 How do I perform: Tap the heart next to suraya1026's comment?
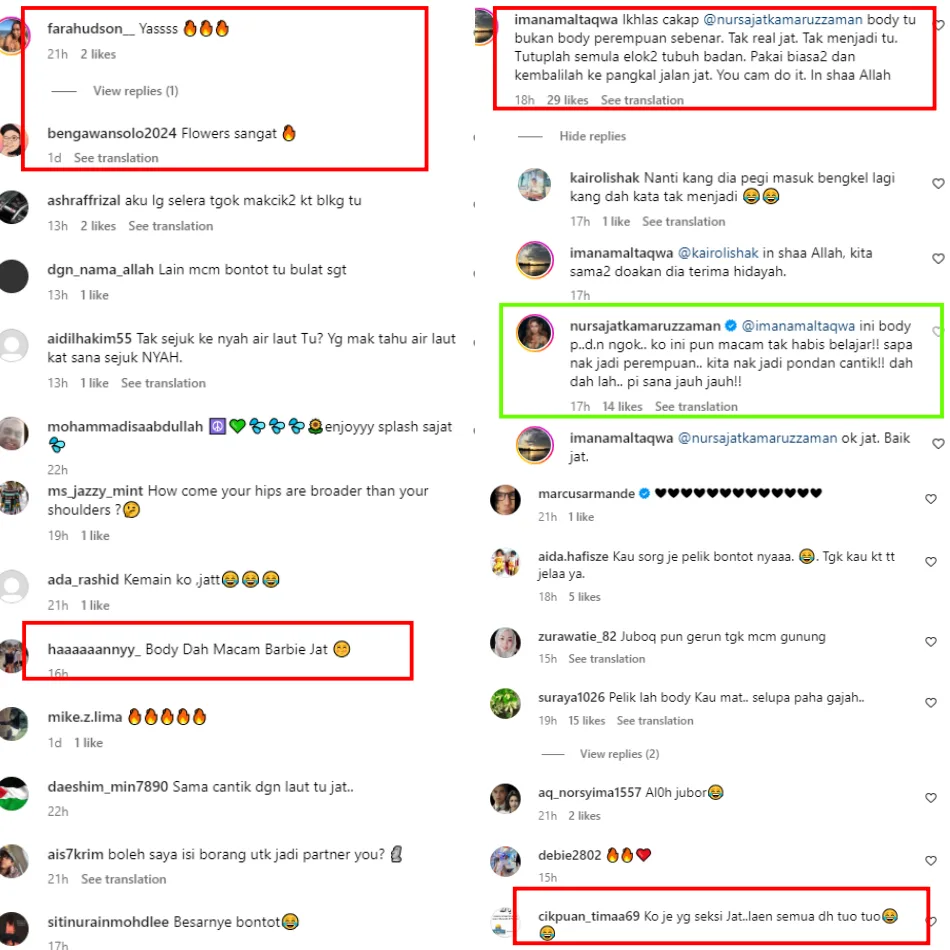pos(931,703)
